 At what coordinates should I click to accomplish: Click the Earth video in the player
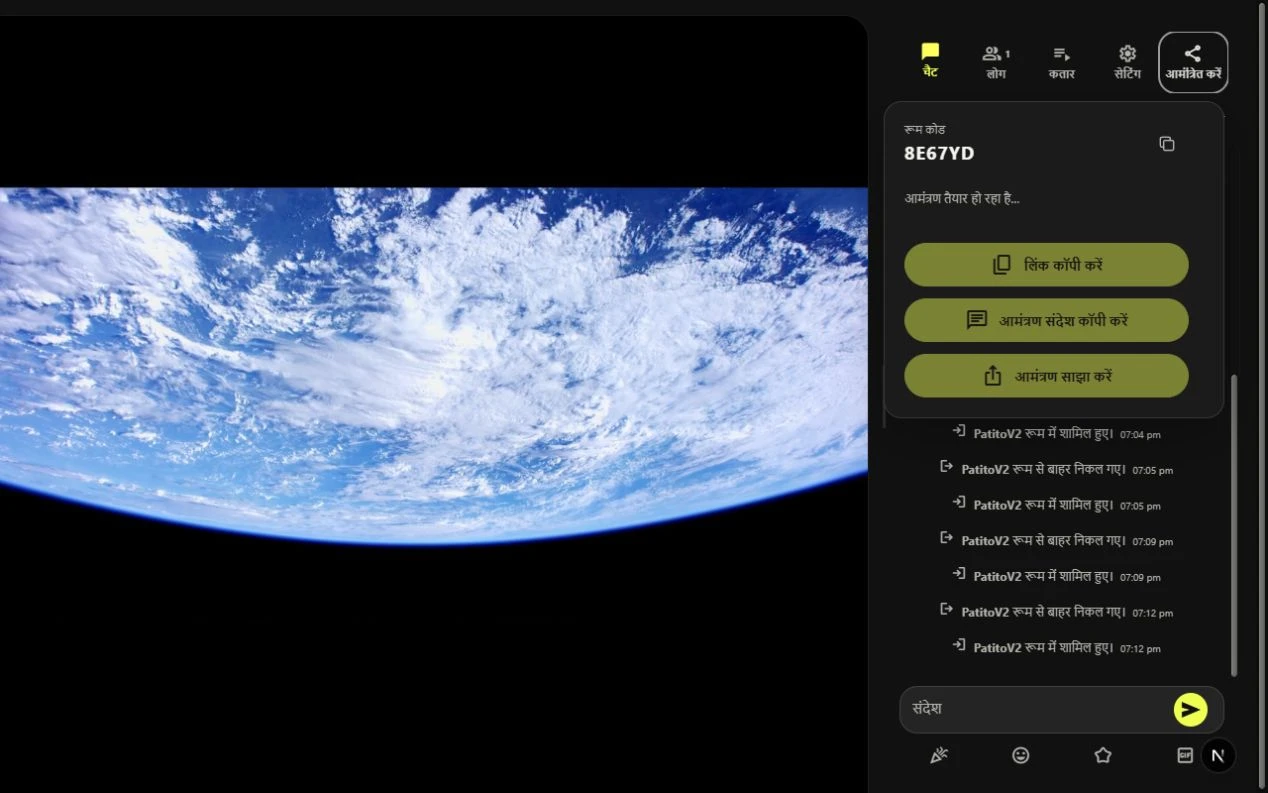(433, 366)
